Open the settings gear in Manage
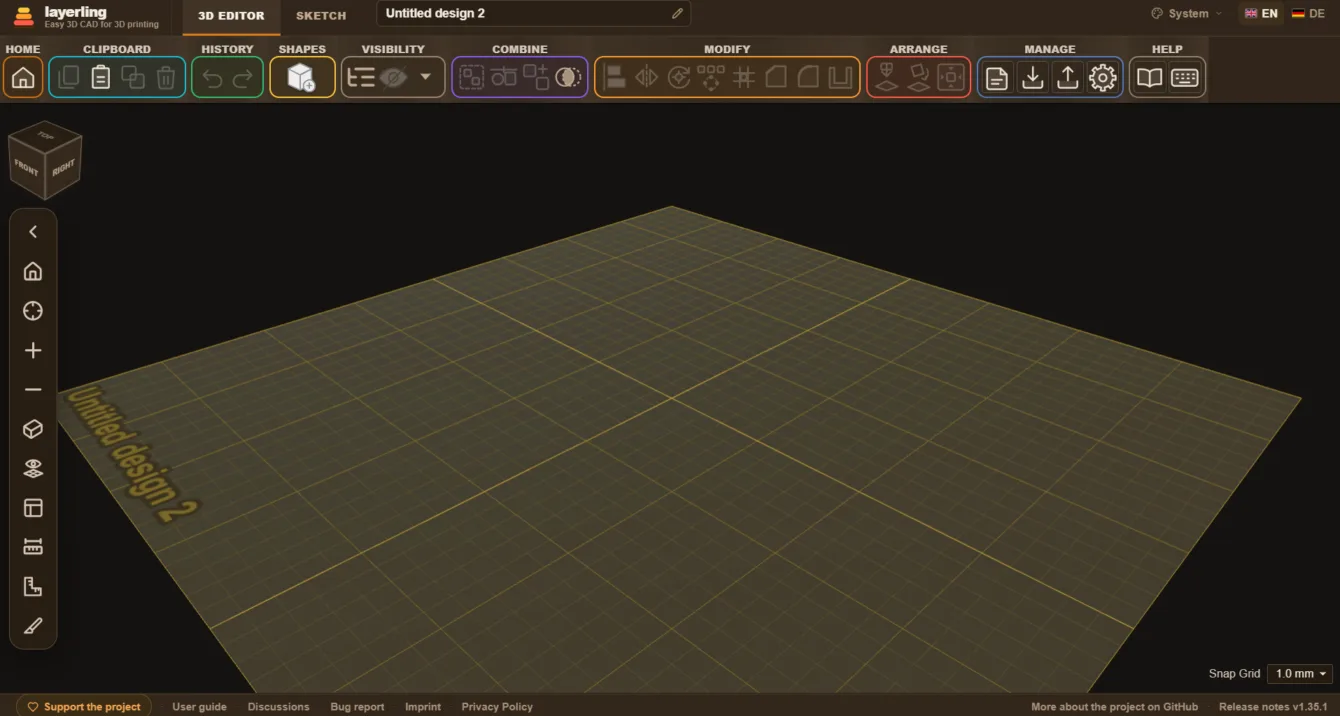Screen dimensions: 1340x716 click(1103, 77)
